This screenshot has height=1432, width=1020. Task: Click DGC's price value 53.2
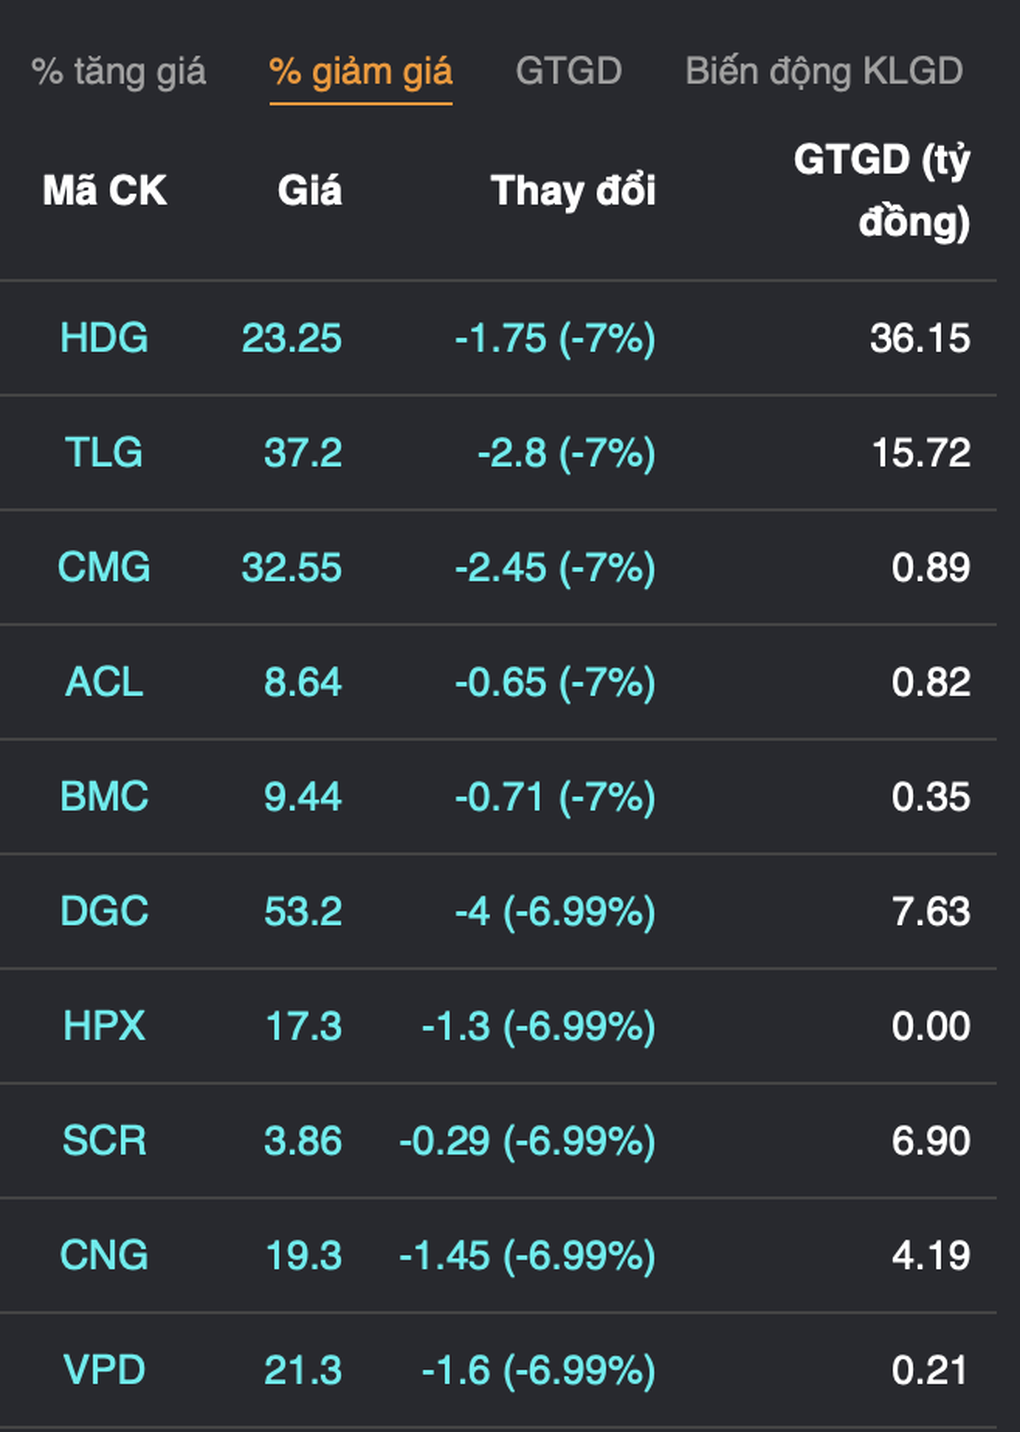pyautogui.click(x=302, y=912)
